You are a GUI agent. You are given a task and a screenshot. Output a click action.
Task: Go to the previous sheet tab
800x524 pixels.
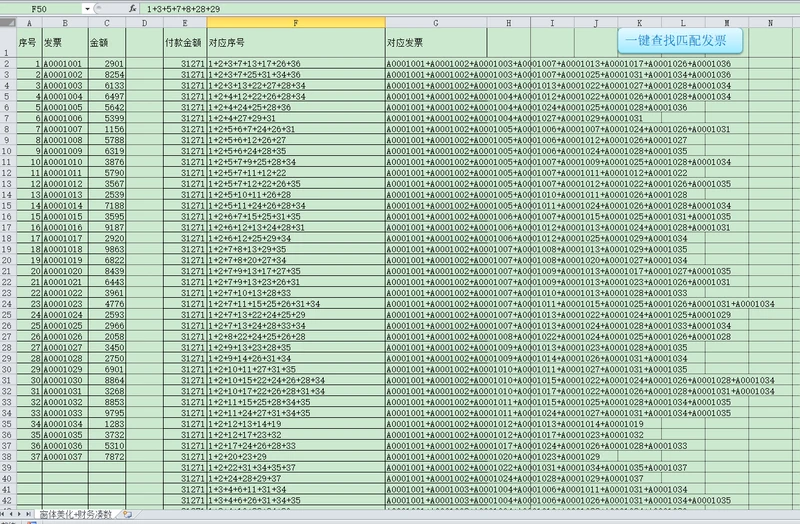(11, 514)
